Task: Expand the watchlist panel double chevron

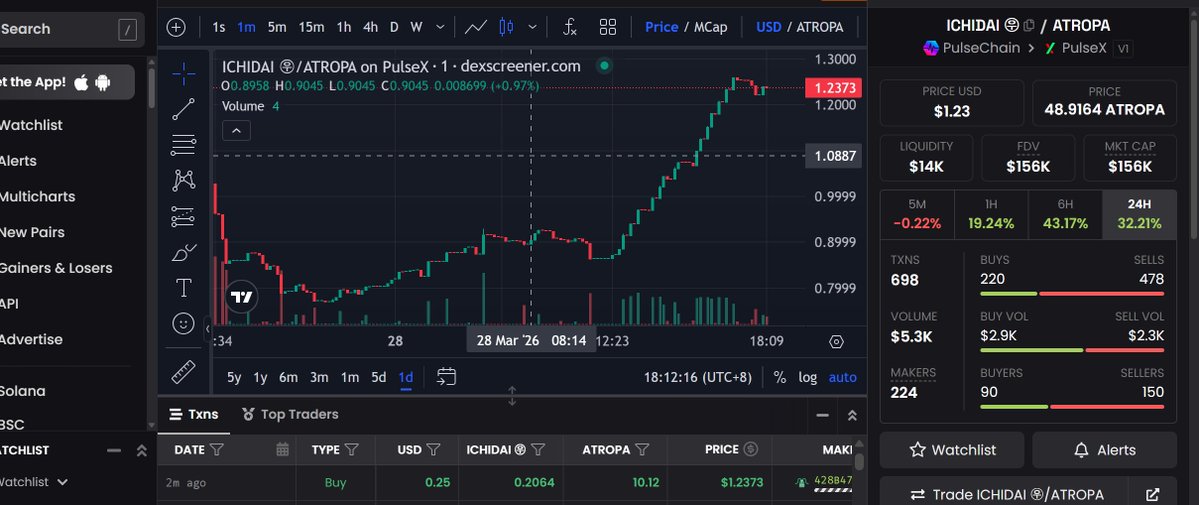Action: 141,451
